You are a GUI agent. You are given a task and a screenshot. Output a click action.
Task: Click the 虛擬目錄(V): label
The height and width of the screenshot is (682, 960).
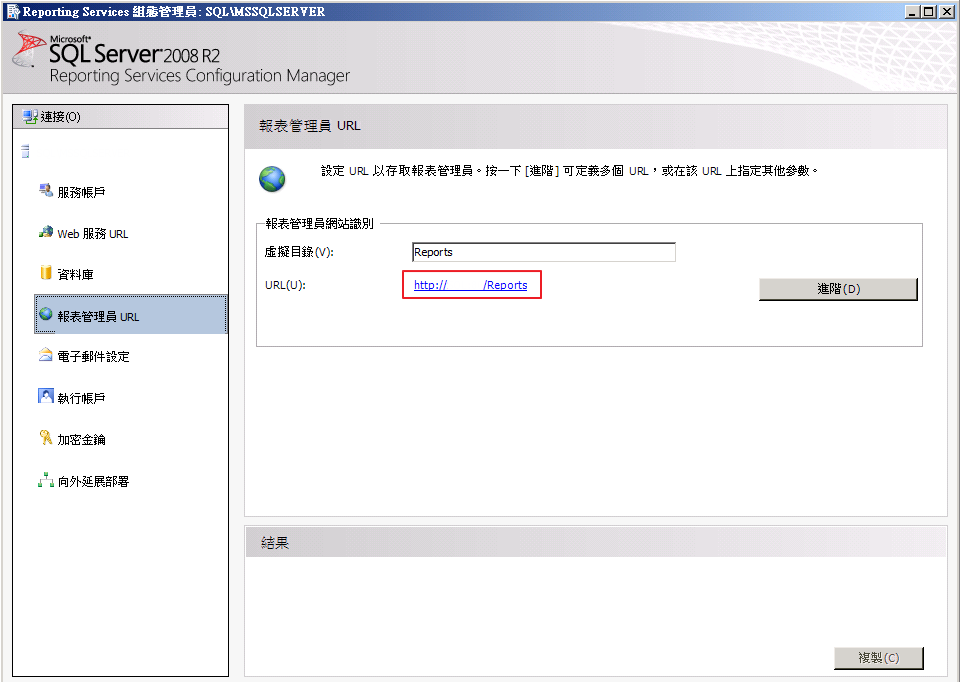299,252
